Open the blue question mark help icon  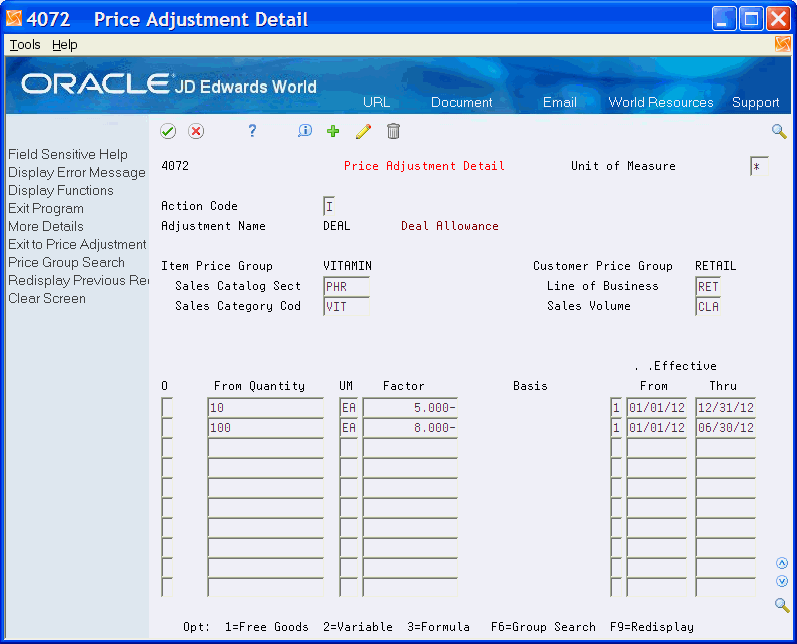tap(252, 131)
